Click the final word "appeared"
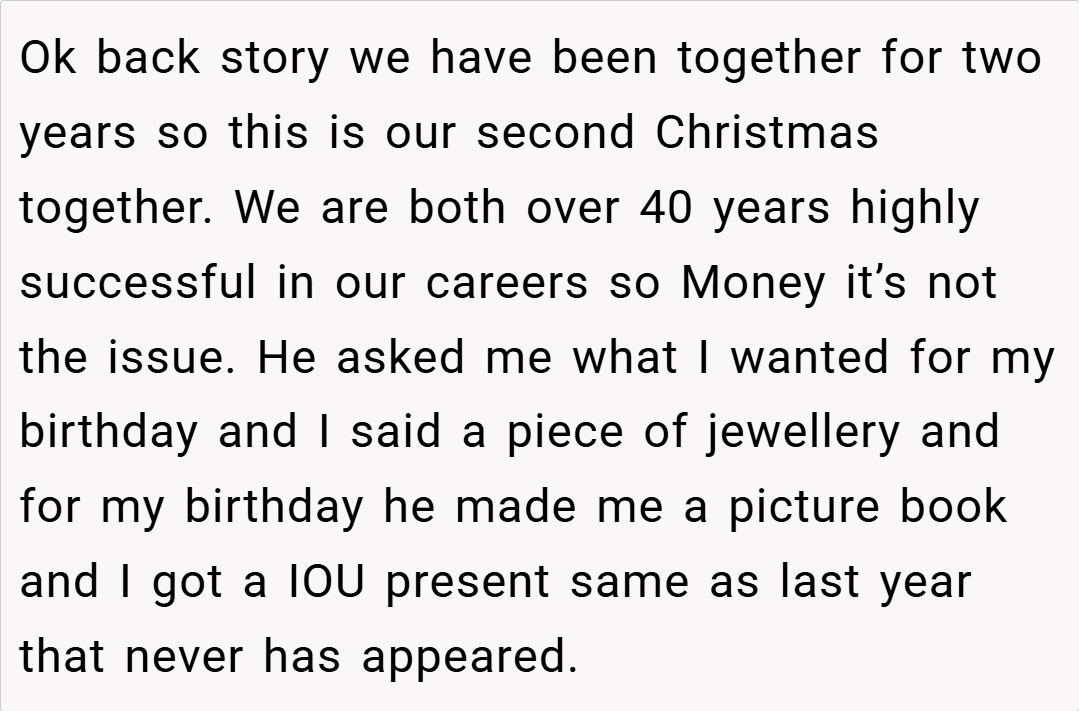The image size is (1079, 711). 470,658
